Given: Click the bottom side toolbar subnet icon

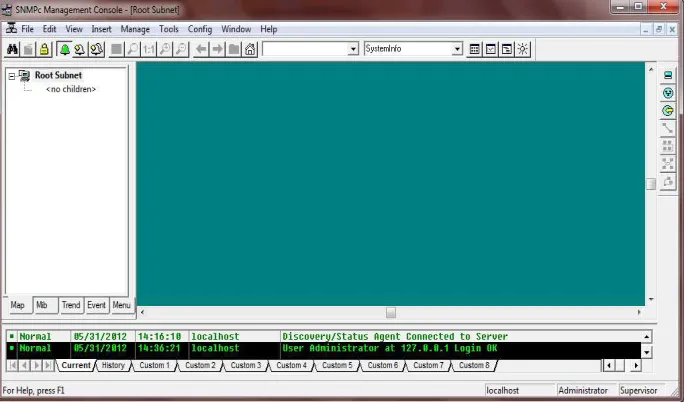Looking at the screenshot, I should (x=668, y=181).
